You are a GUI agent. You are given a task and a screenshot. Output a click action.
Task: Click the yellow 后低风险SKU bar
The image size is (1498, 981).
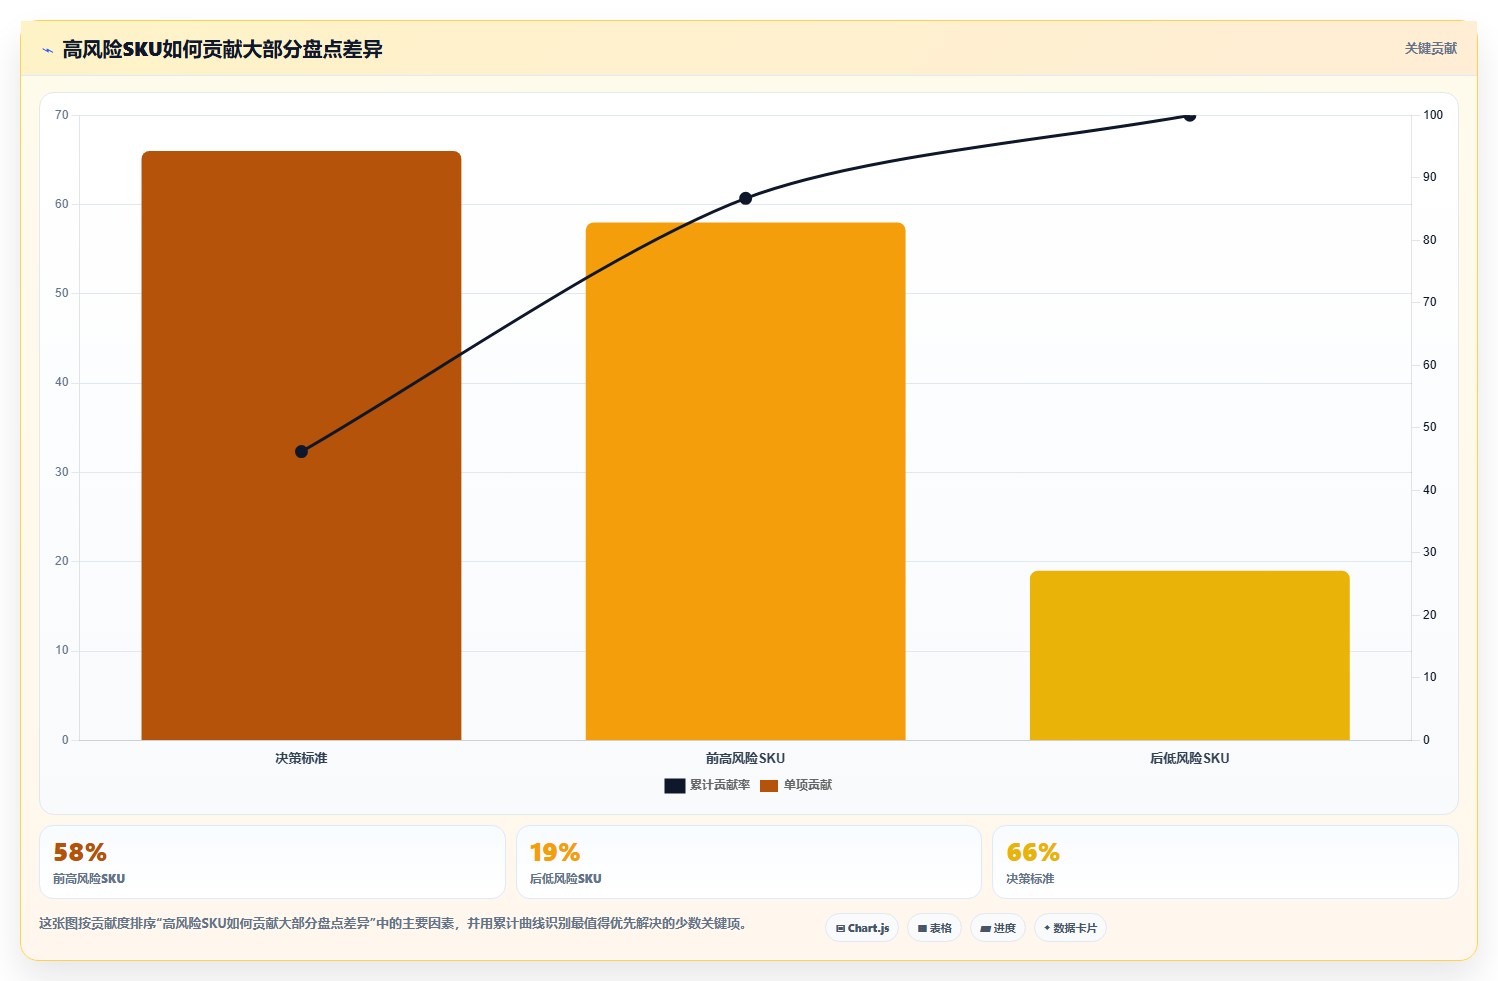(1190, 656)
